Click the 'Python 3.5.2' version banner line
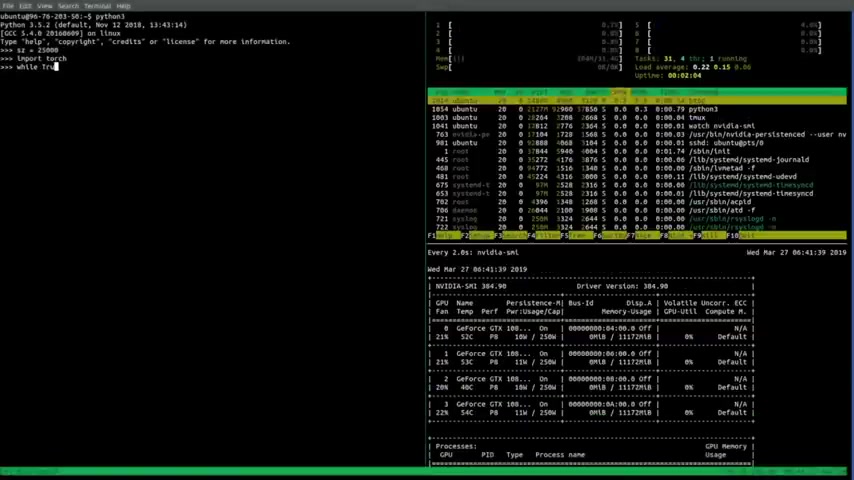The height and width of the screenshot is (480, 854). [94, 25]
